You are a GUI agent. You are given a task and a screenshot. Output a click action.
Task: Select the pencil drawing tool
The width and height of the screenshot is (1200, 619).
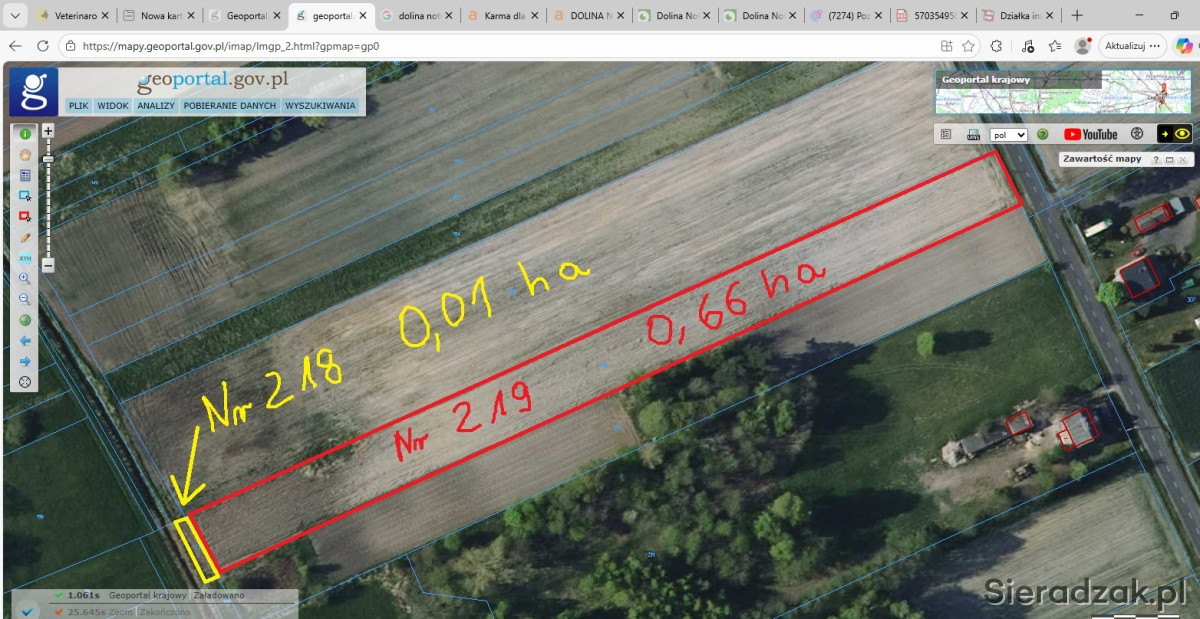[25, 238]
